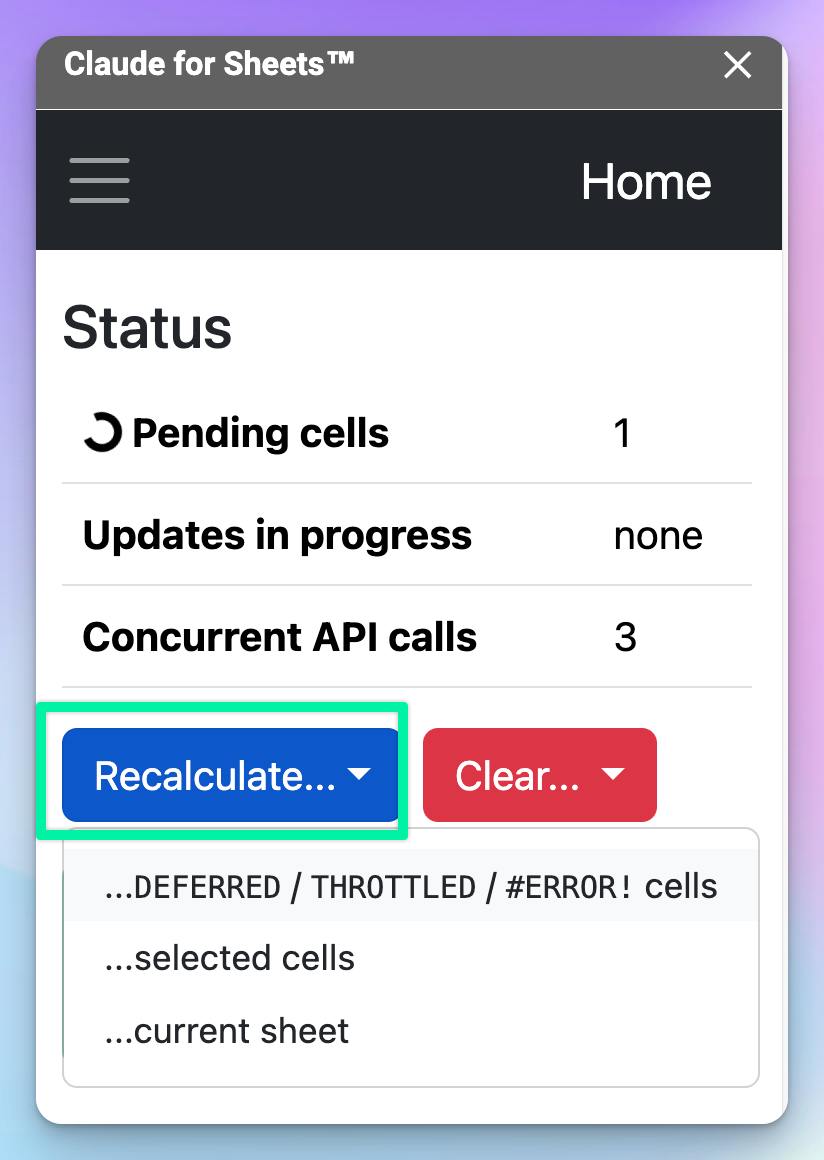Image resolution: width=824 pixels, height=1160 pixels.
Task: Expand the Clear dropdown caret
Action: point(613,775)
